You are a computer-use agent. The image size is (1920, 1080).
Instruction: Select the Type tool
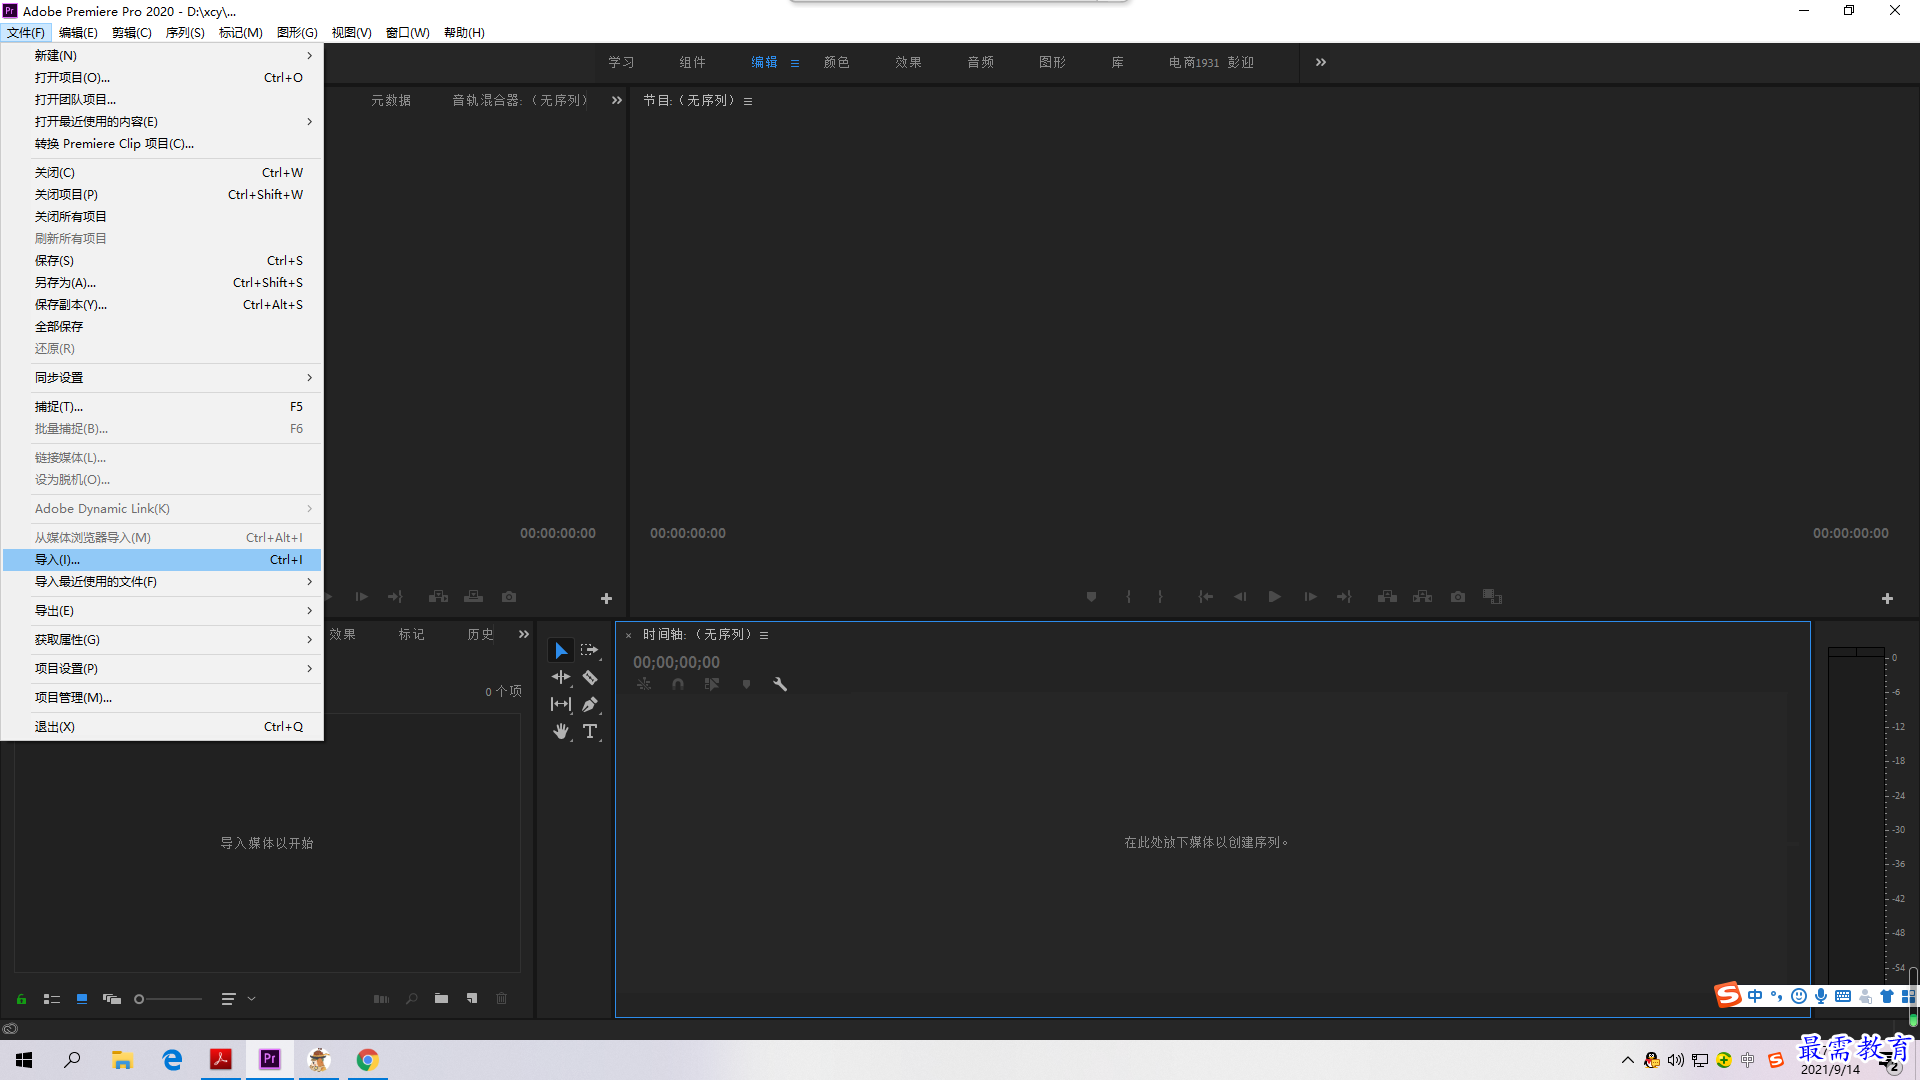590,732
